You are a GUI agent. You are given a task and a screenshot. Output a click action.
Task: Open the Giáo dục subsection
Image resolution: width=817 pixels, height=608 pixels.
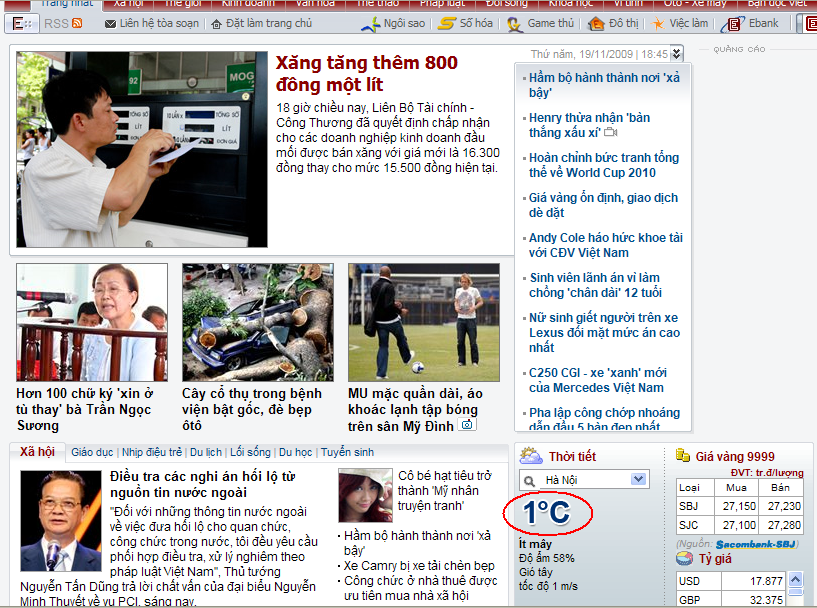point(92,452)
